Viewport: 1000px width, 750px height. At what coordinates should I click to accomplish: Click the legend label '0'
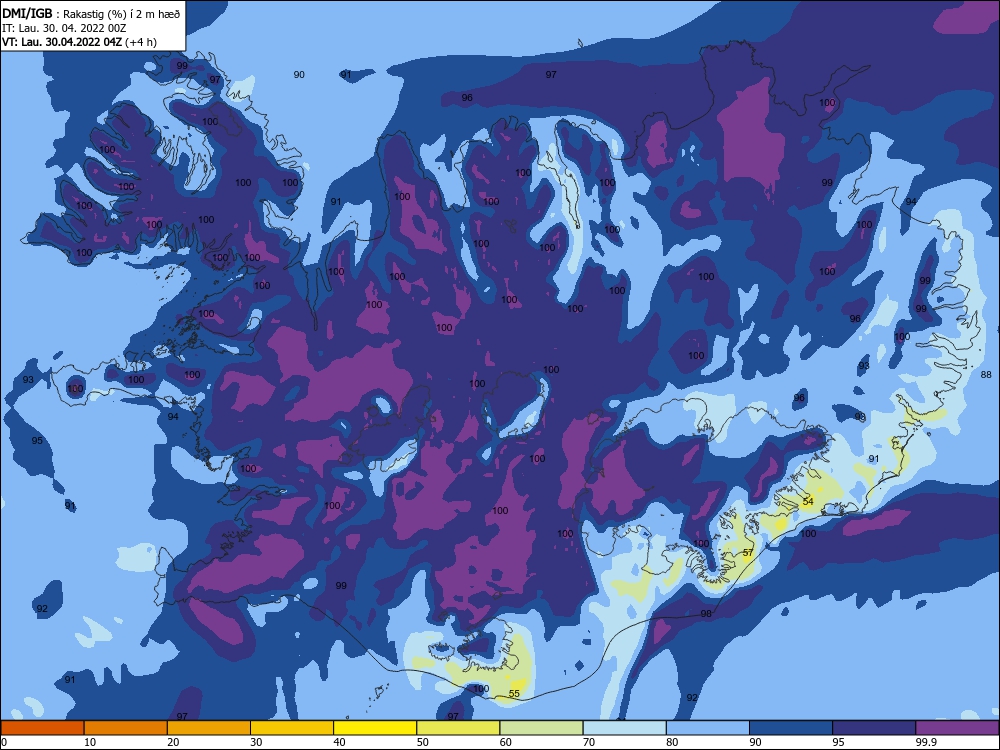click(x=4, y=742)
